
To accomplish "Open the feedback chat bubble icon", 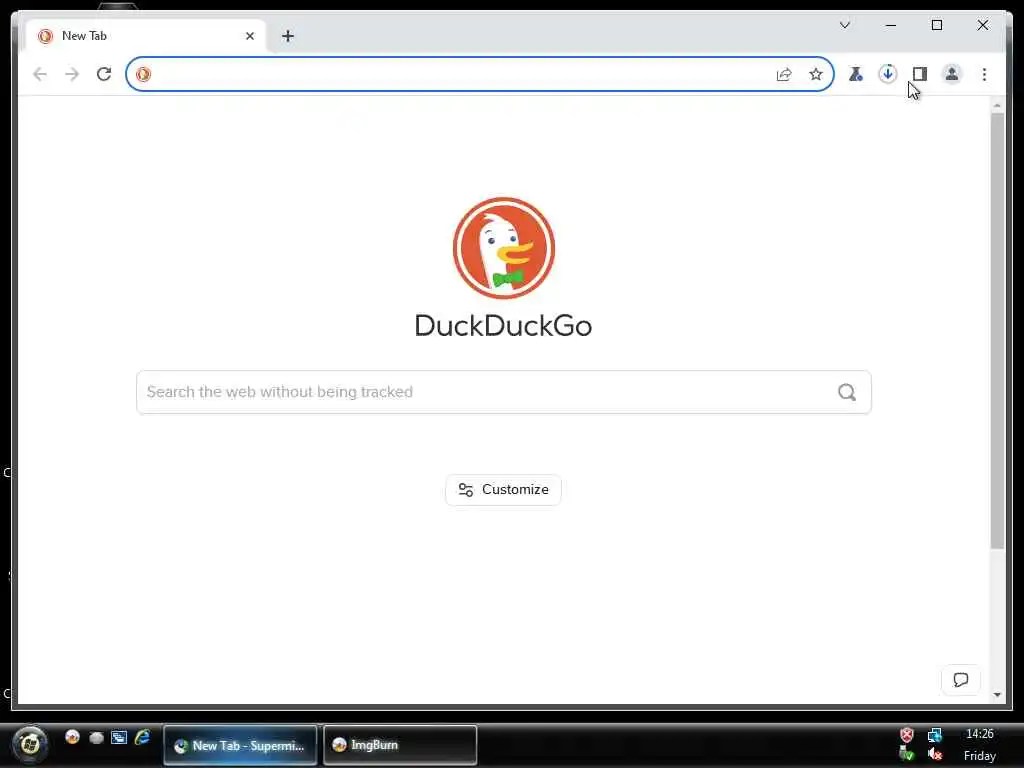I will [961, 680].
